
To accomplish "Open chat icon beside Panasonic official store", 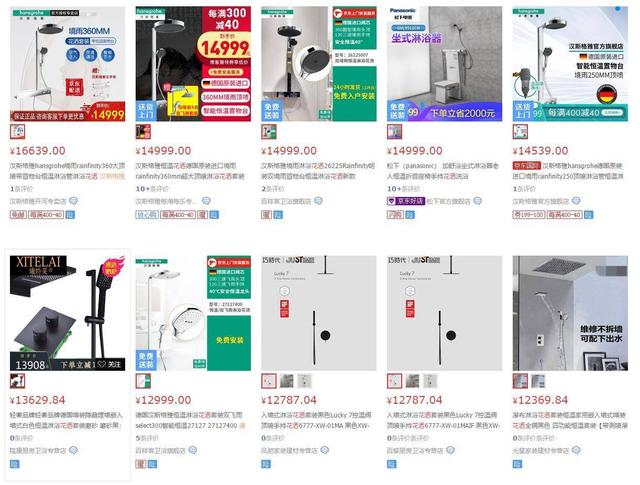I will pos(477,201).
